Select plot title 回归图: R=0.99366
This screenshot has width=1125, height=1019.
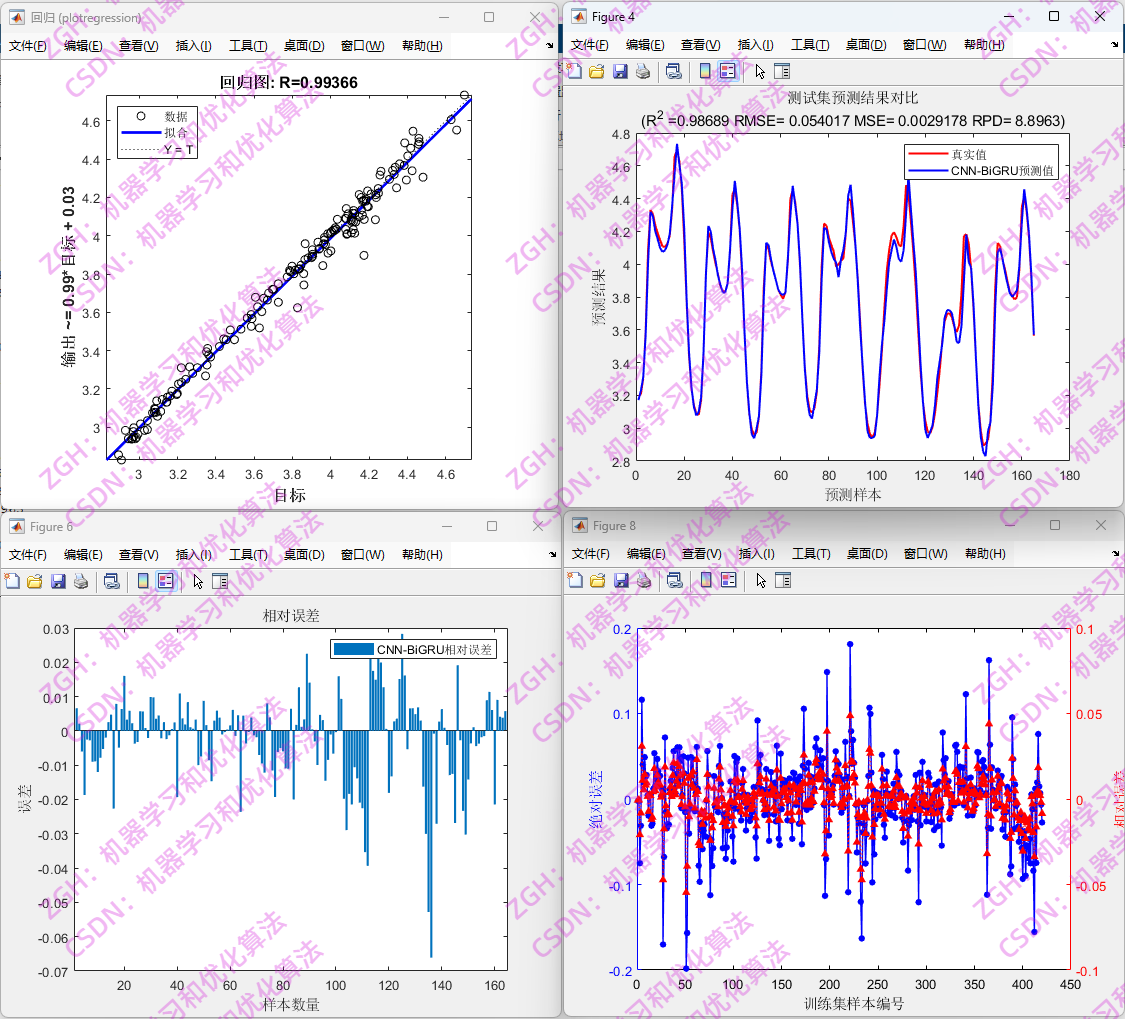click(288, 83)
